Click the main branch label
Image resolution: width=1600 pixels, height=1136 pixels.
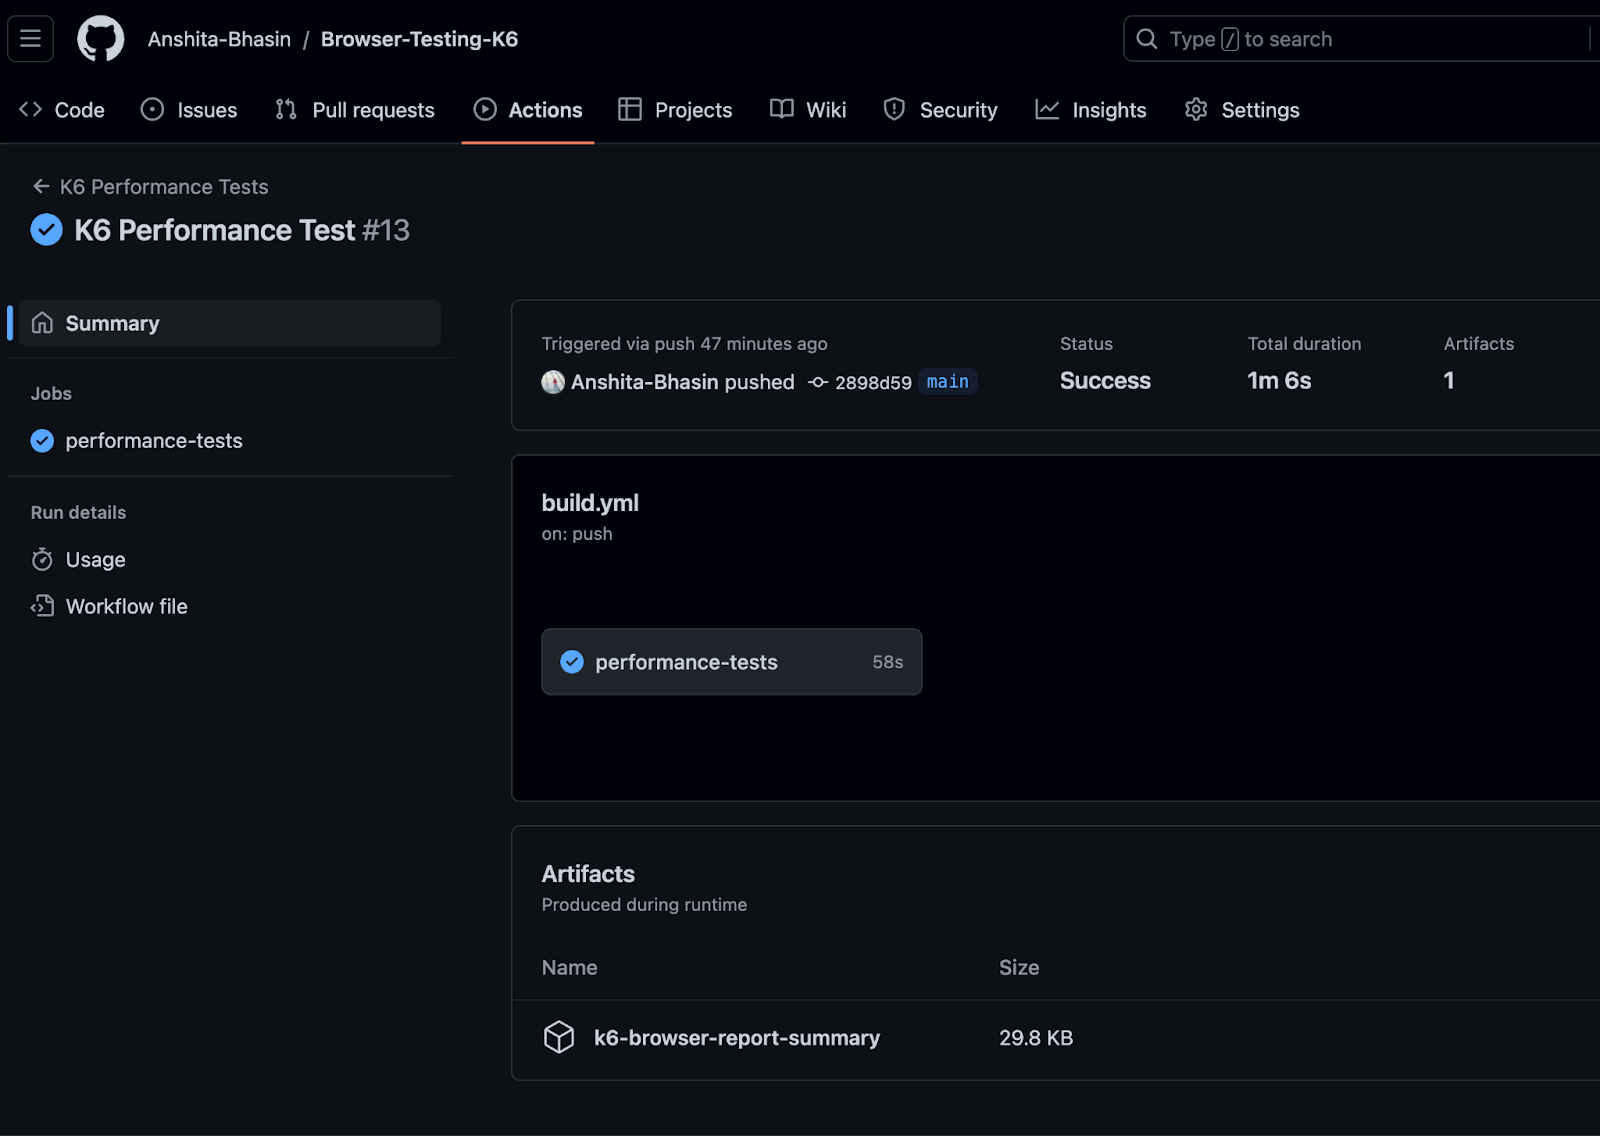[947, 382]
